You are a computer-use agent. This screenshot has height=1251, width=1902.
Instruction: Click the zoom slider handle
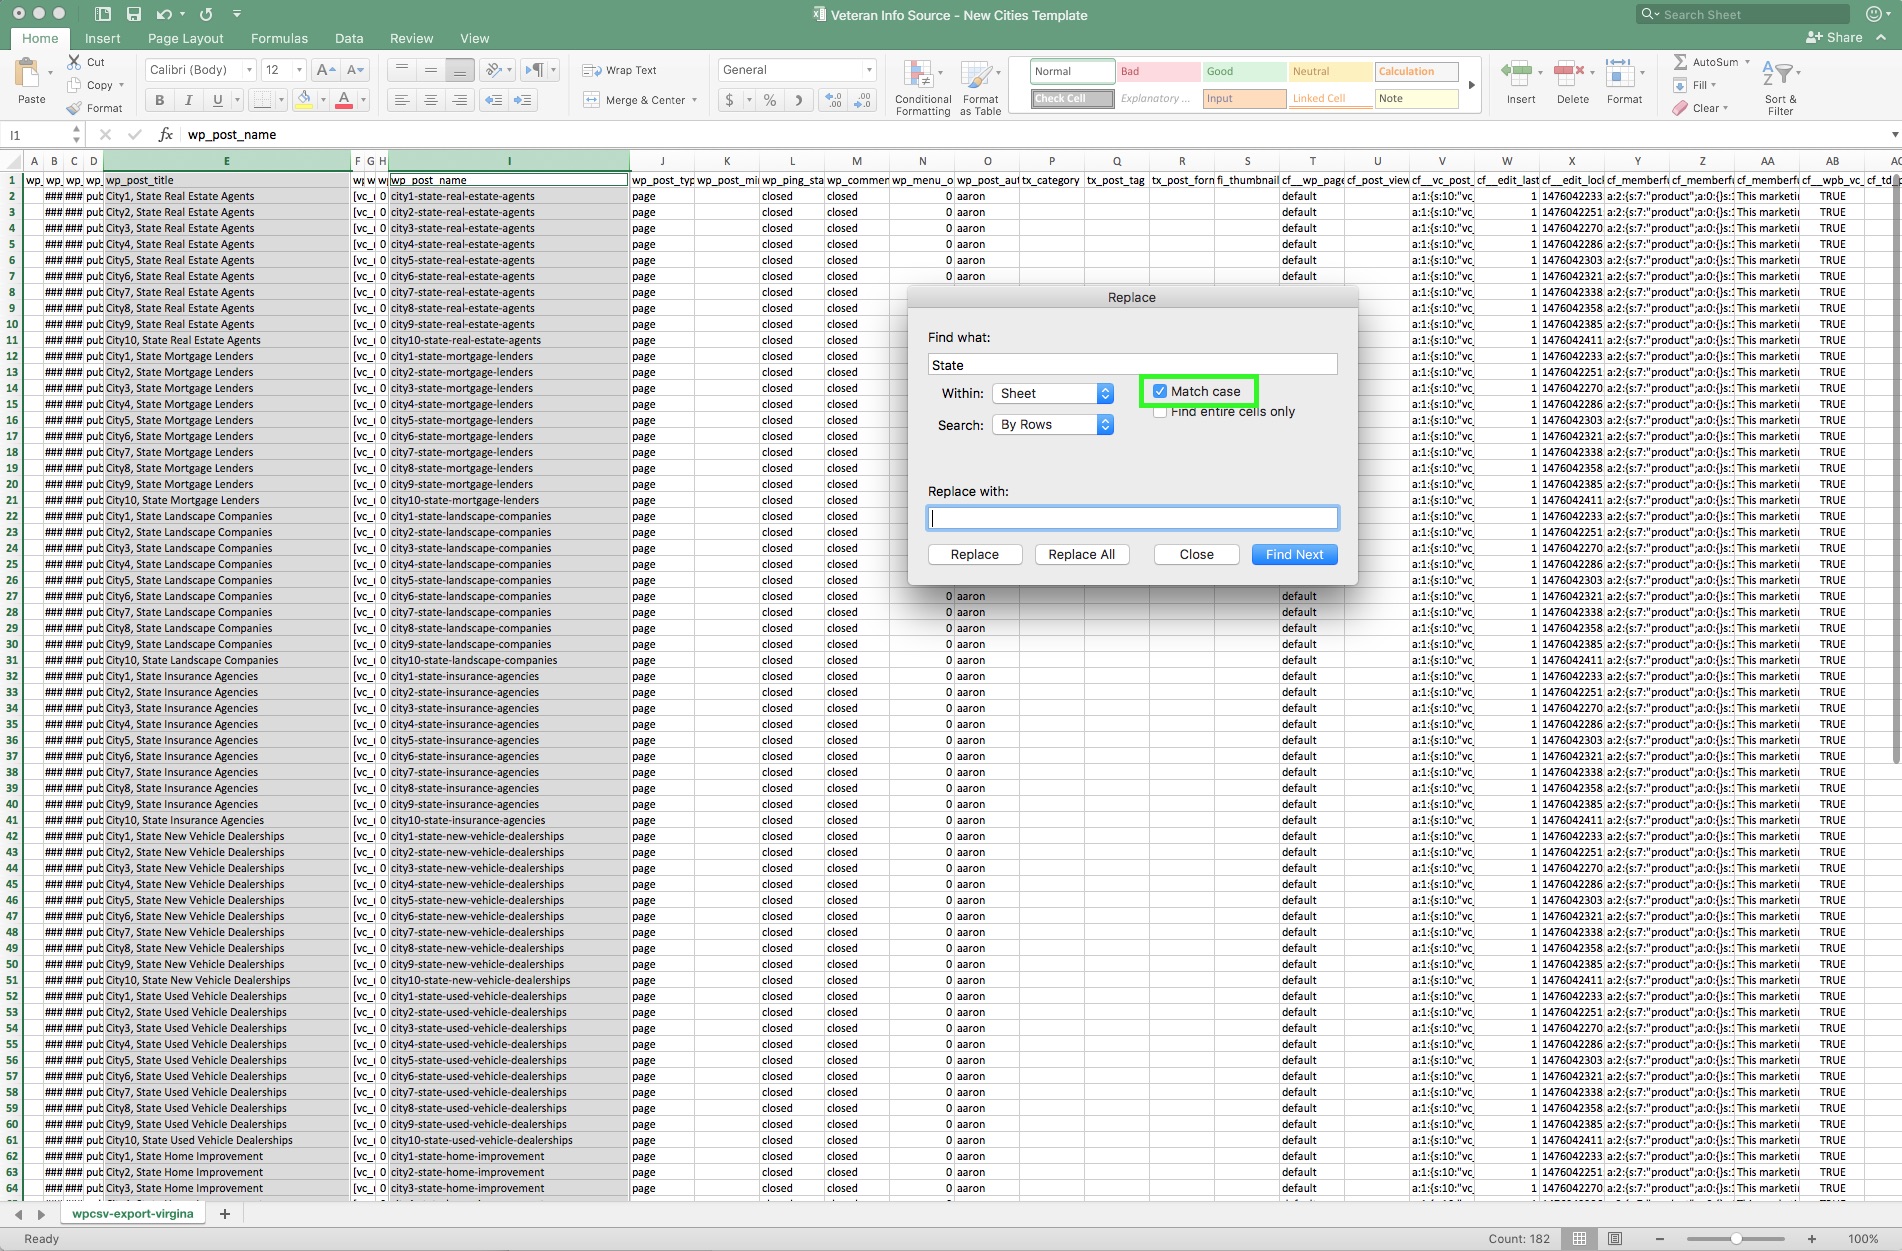1736,1239
